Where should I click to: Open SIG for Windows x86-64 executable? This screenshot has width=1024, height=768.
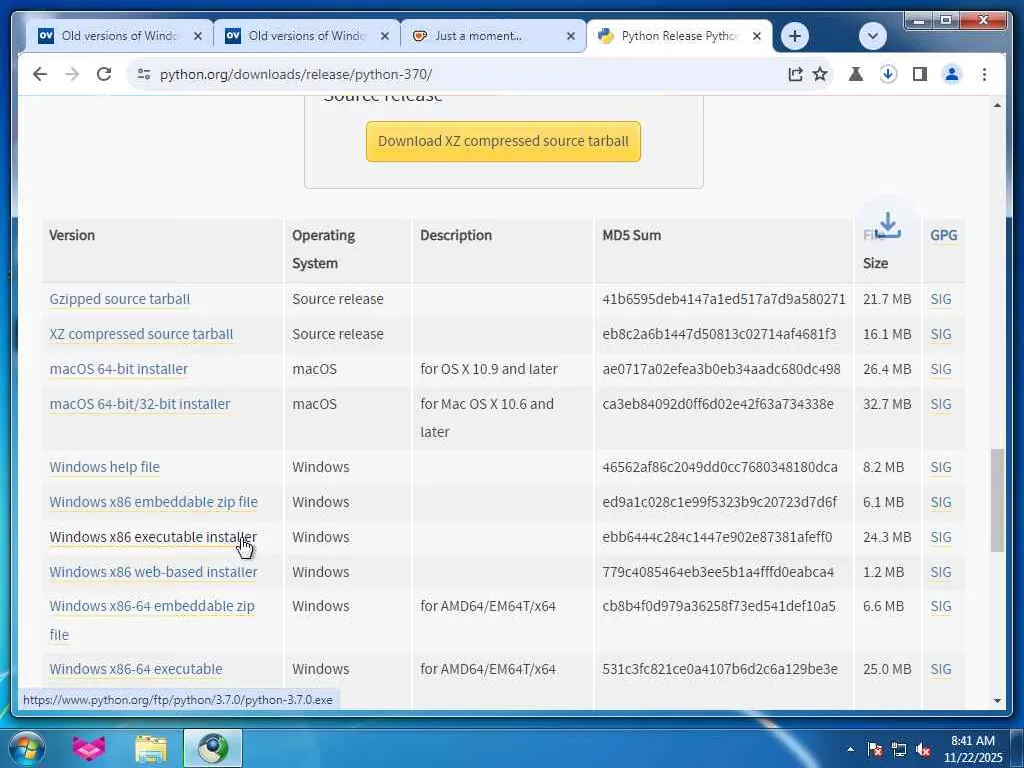tap(940, 669)
